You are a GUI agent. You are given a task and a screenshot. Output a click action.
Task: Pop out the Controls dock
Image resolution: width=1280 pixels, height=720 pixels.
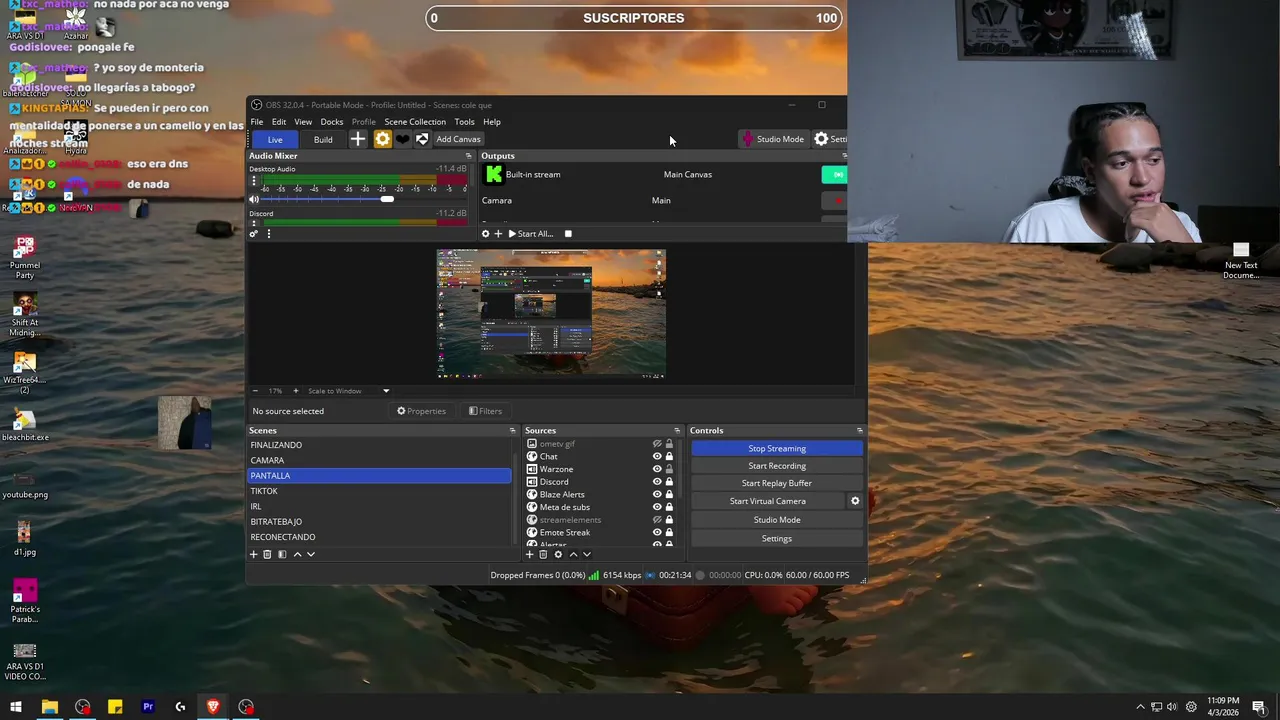pyautogui.click(x=859, y=430)
